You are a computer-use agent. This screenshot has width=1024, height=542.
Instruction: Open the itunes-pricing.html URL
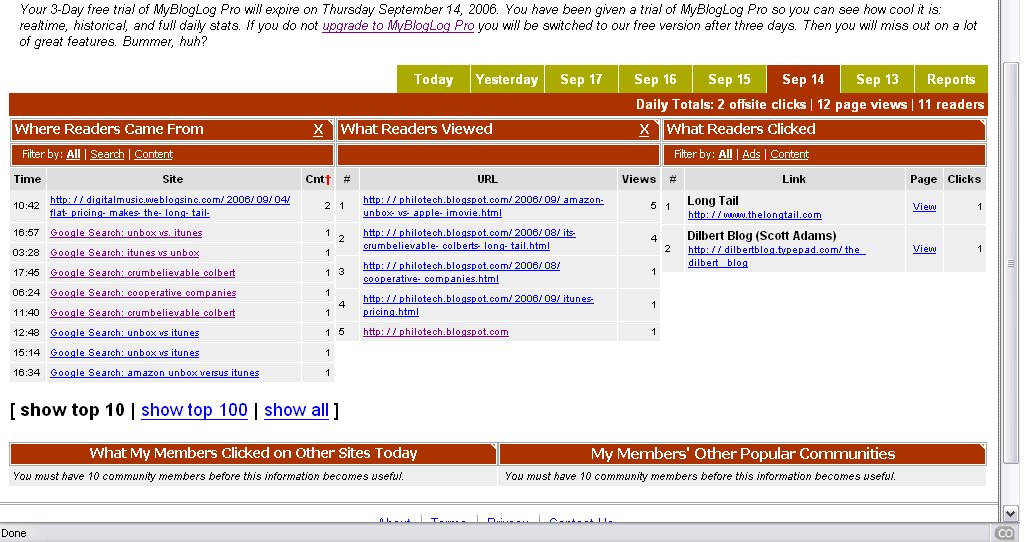pos(478,305)
